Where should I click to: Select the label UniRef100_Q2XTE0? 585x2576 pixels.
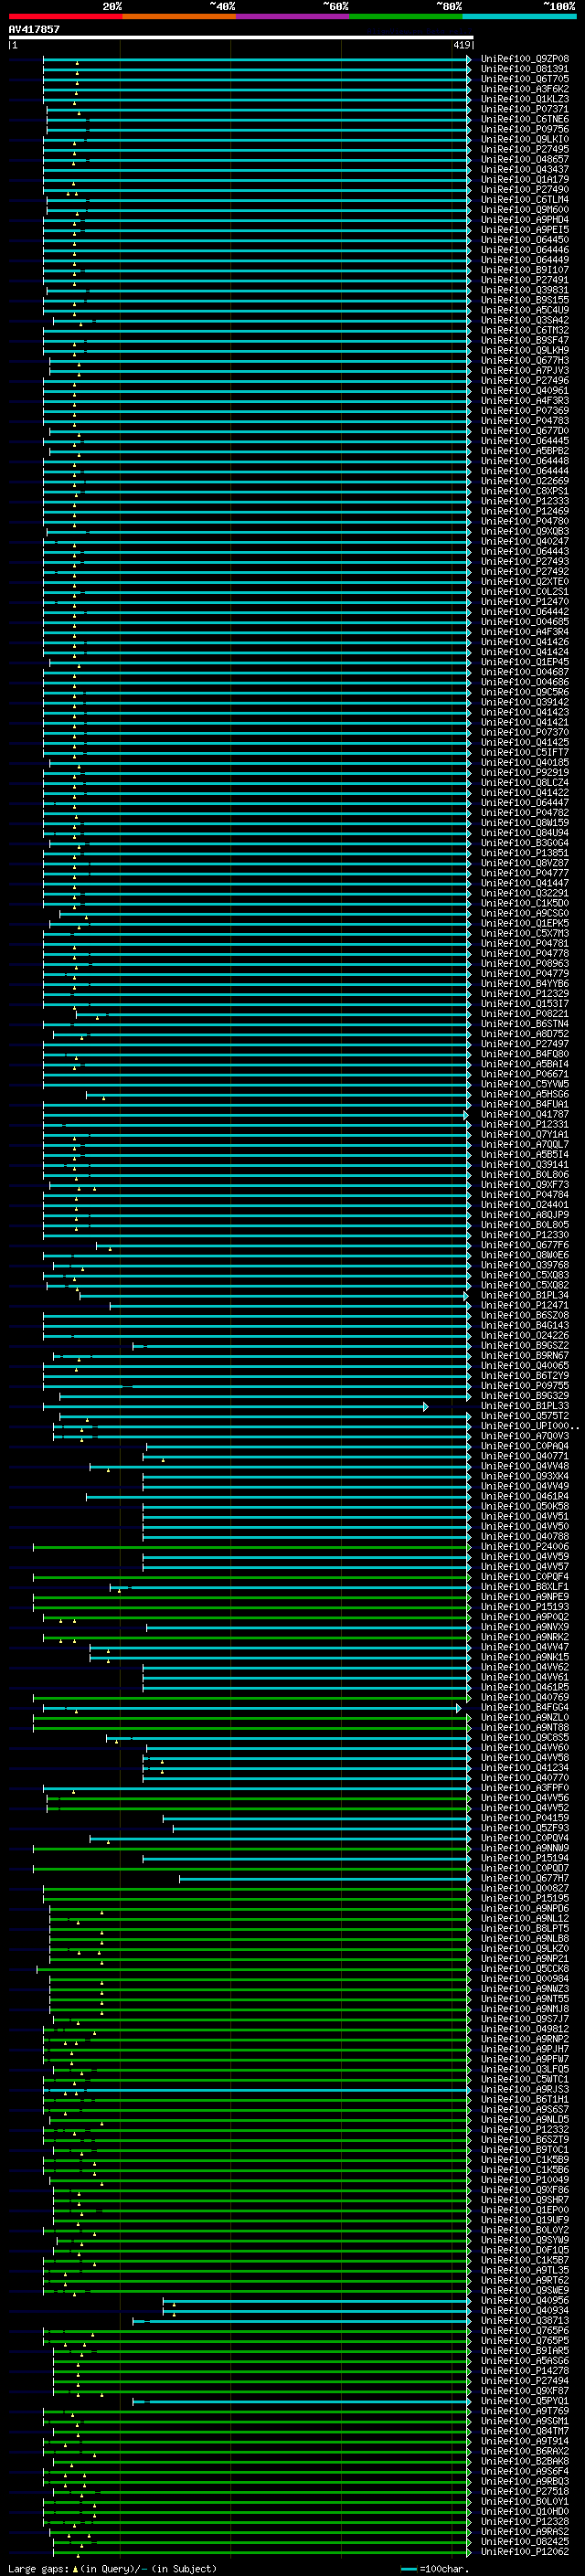524,582
